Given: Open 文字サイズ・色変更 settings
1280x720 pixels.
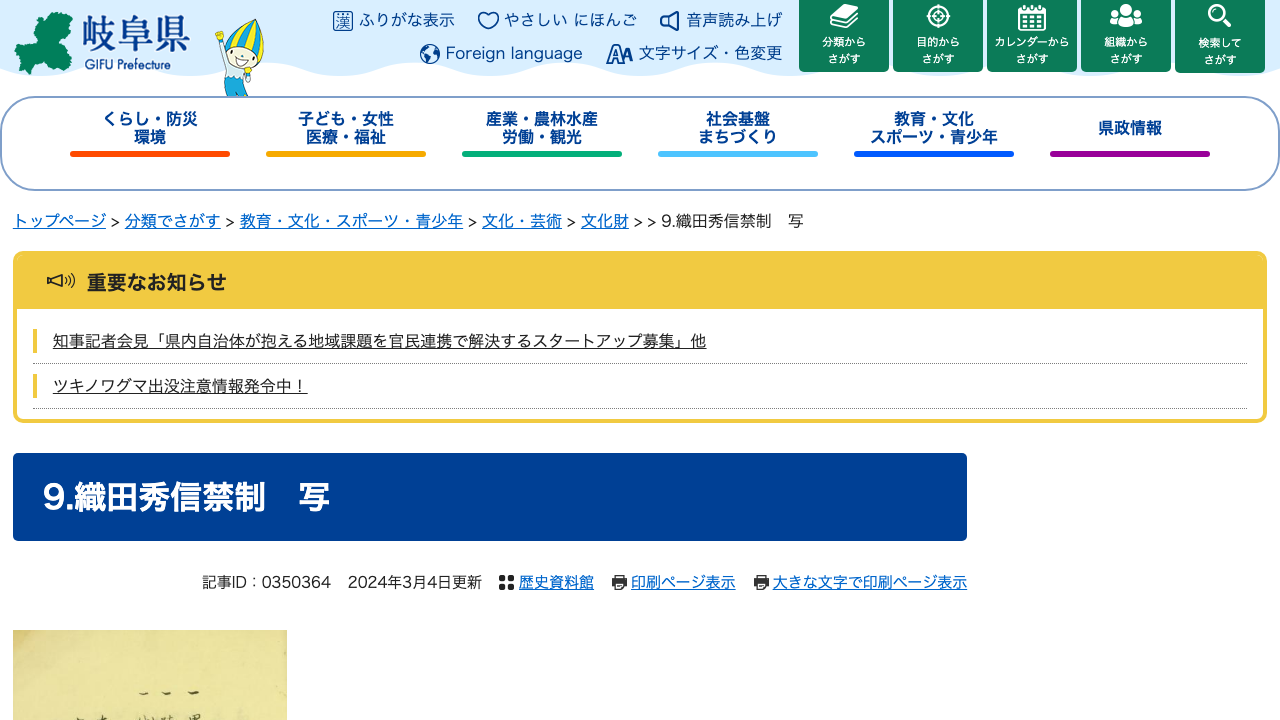Looking at the screenshot, I should (695, 54).
